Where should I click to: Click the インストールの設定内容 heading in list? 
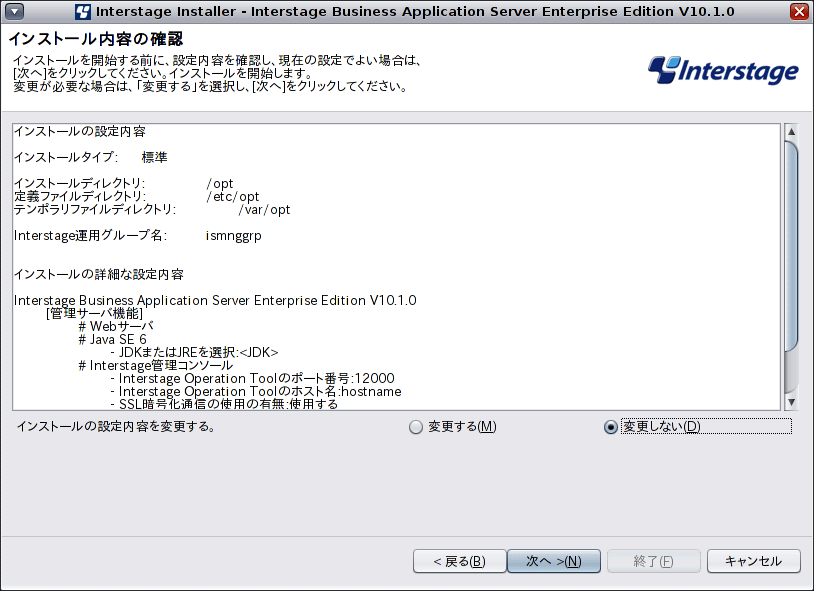click(x=80, y=131)
